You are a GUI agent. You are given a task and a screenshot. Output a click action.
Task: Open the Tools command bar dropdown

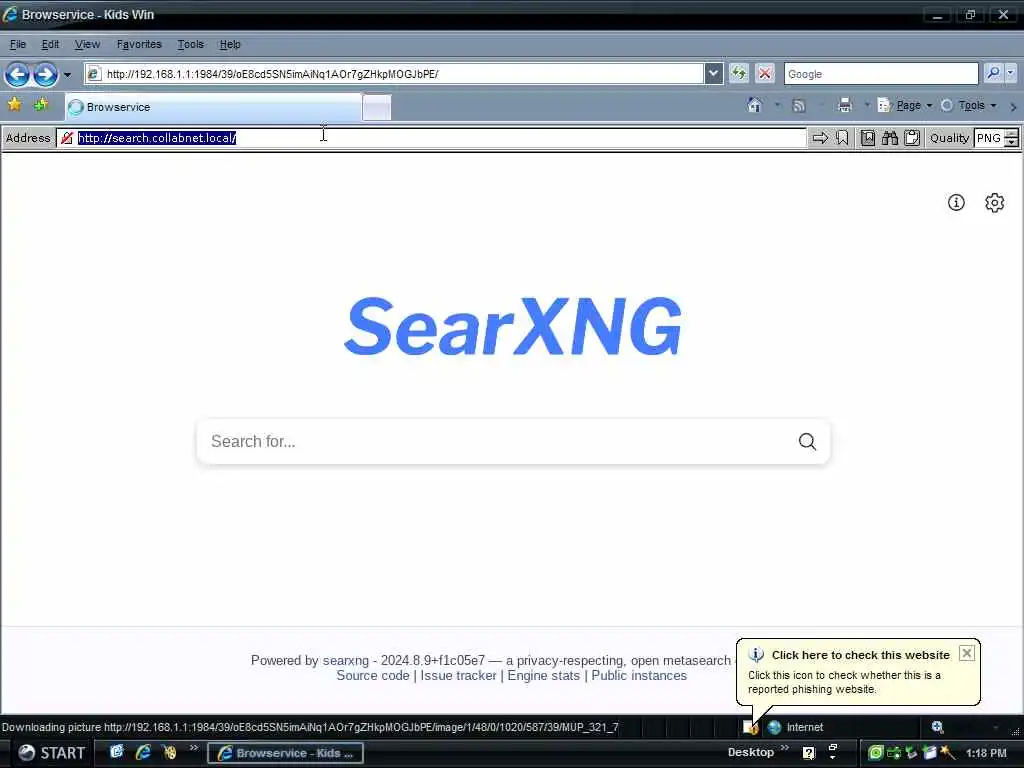click(x=968, y=105)
